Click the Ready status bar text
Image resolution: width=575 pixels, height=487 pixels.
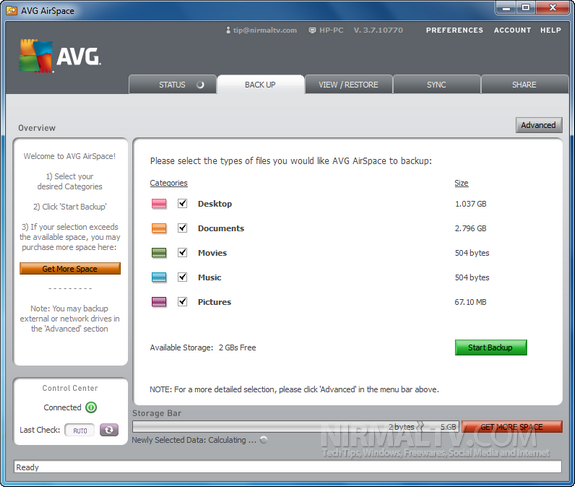point(27,467)
